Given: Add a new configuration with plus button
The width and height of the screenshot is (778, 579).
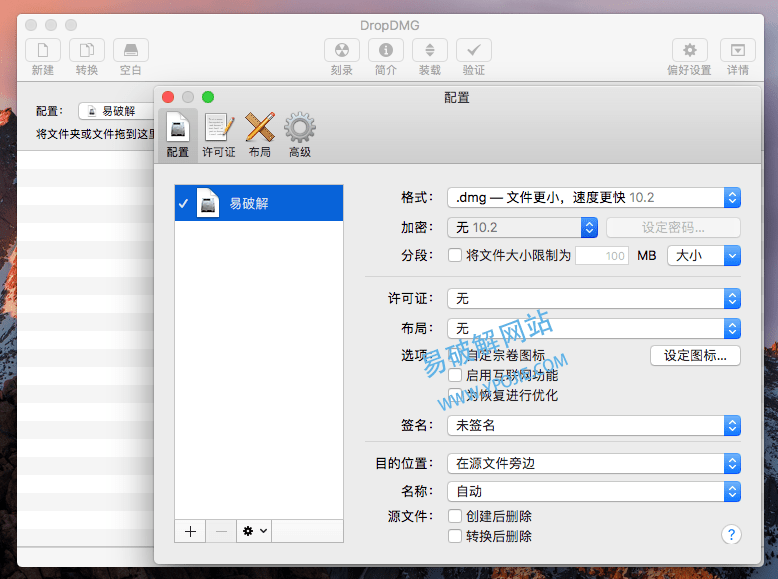Looking at the screenshot, I should point(190,531).
